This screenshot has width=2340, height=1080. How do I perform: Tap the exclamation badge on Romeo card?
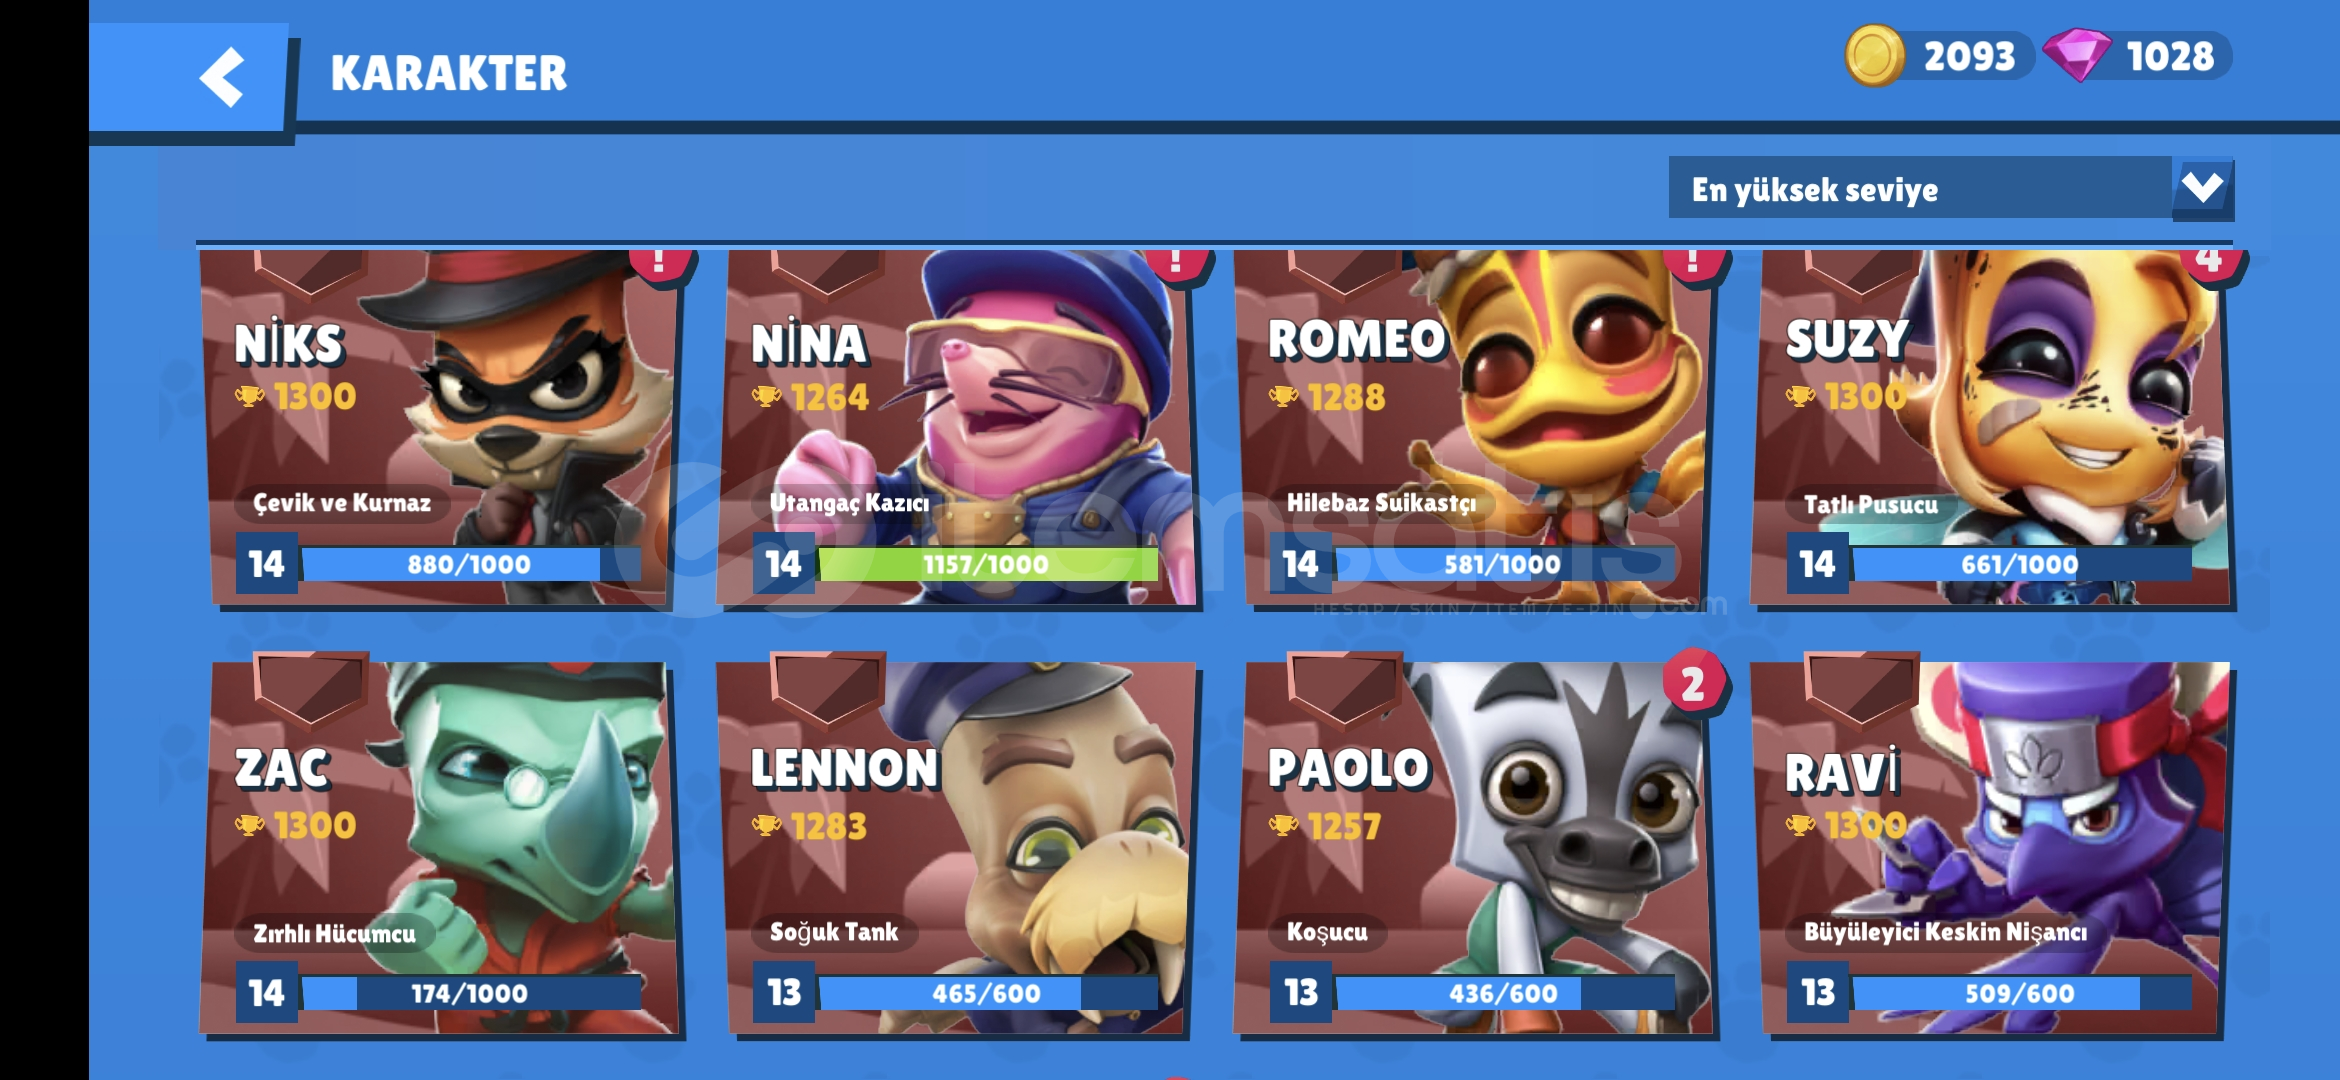pyautogui.click(x=1693, y=262)
